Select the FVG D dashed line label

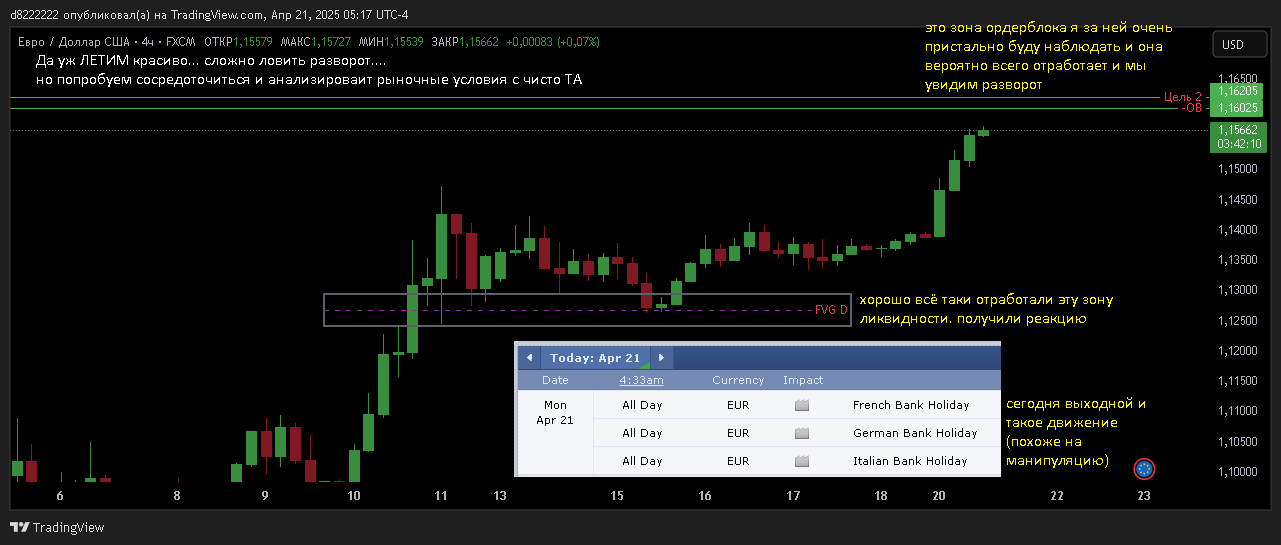coord(830,310)
